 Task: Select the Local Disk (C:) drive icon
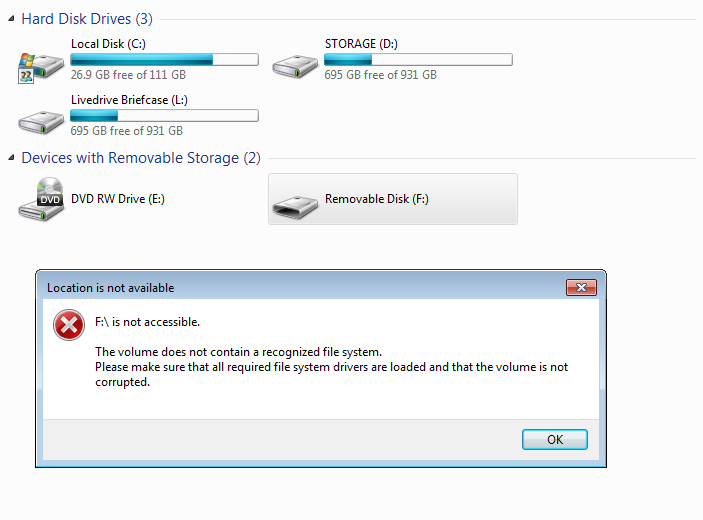coord(41,67)
